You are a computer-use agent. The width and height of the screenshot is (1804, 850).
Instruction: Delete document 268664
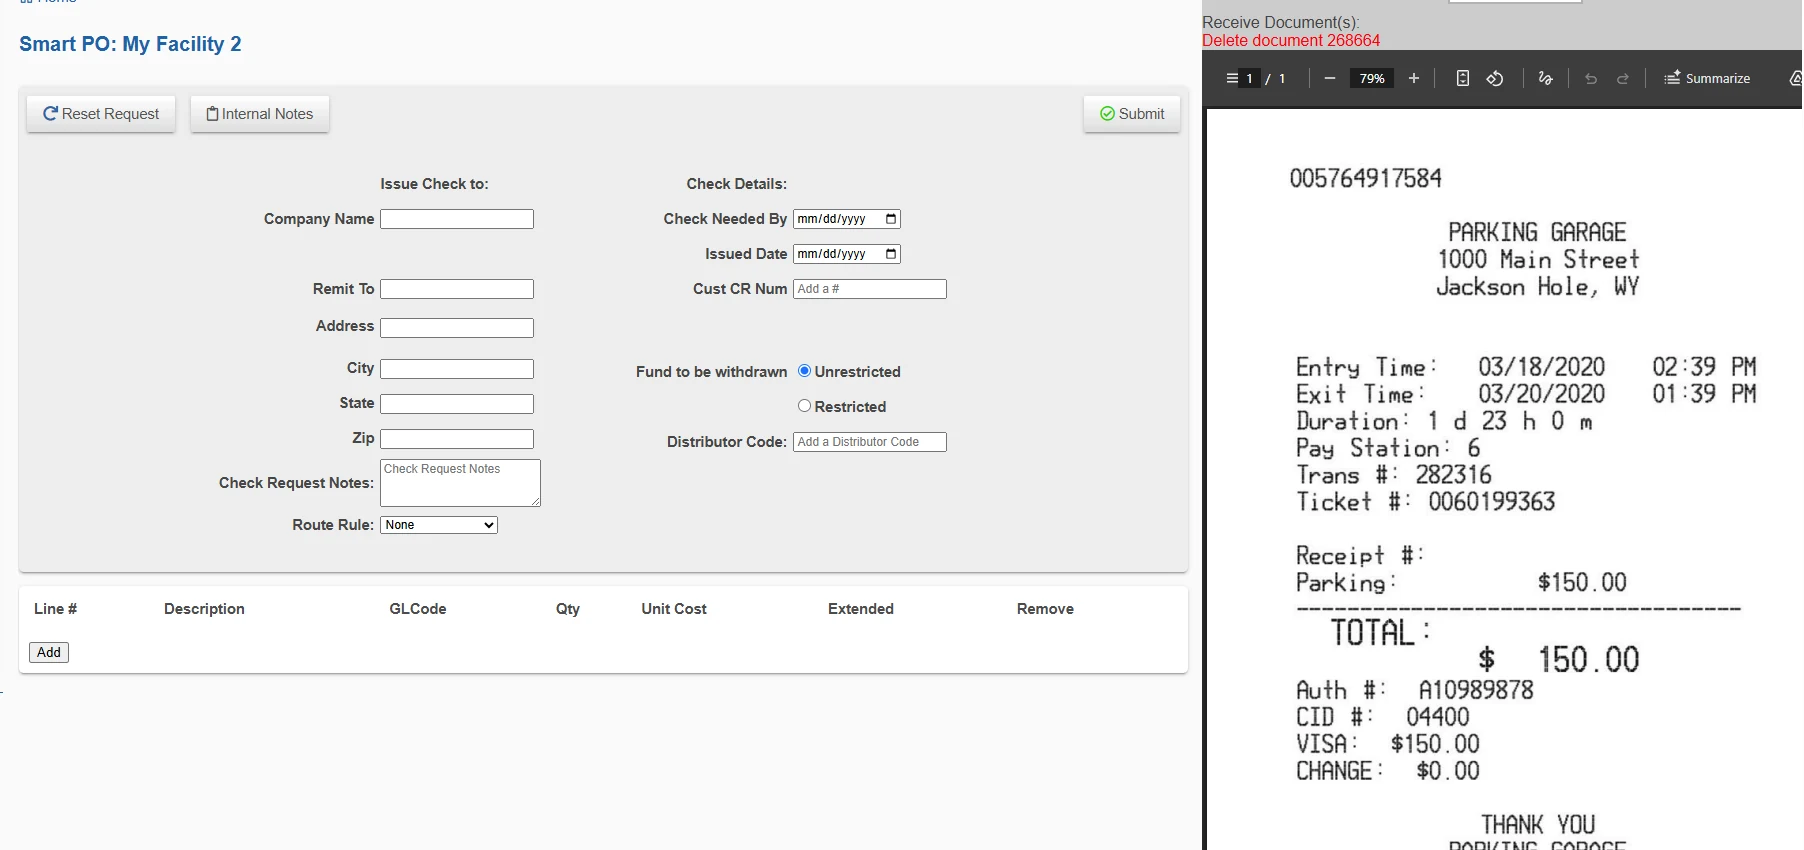tap(1291, 40)
